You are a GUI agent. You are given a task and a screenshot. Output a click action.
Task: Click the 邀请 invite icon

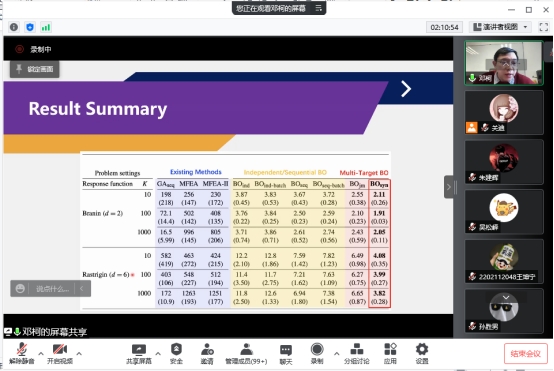point(207,353)
